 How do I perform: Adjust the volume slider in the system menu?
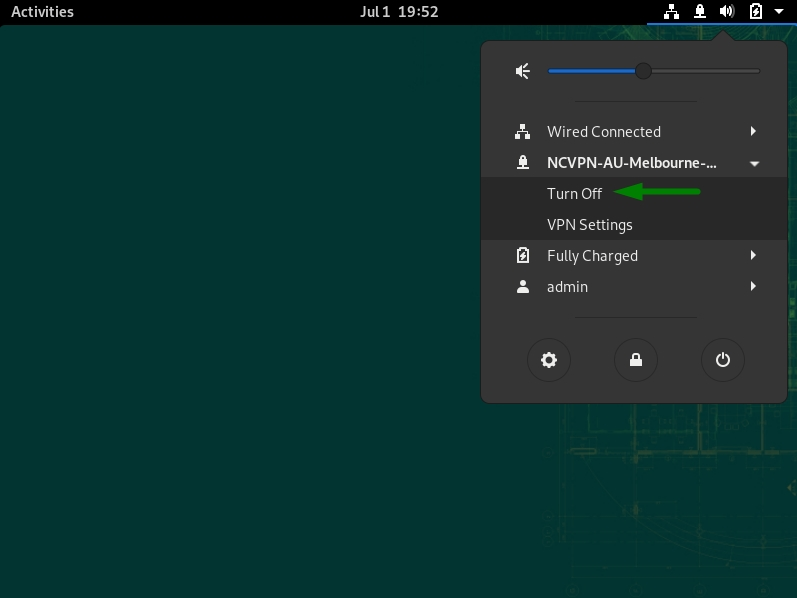tap(654, 71)
